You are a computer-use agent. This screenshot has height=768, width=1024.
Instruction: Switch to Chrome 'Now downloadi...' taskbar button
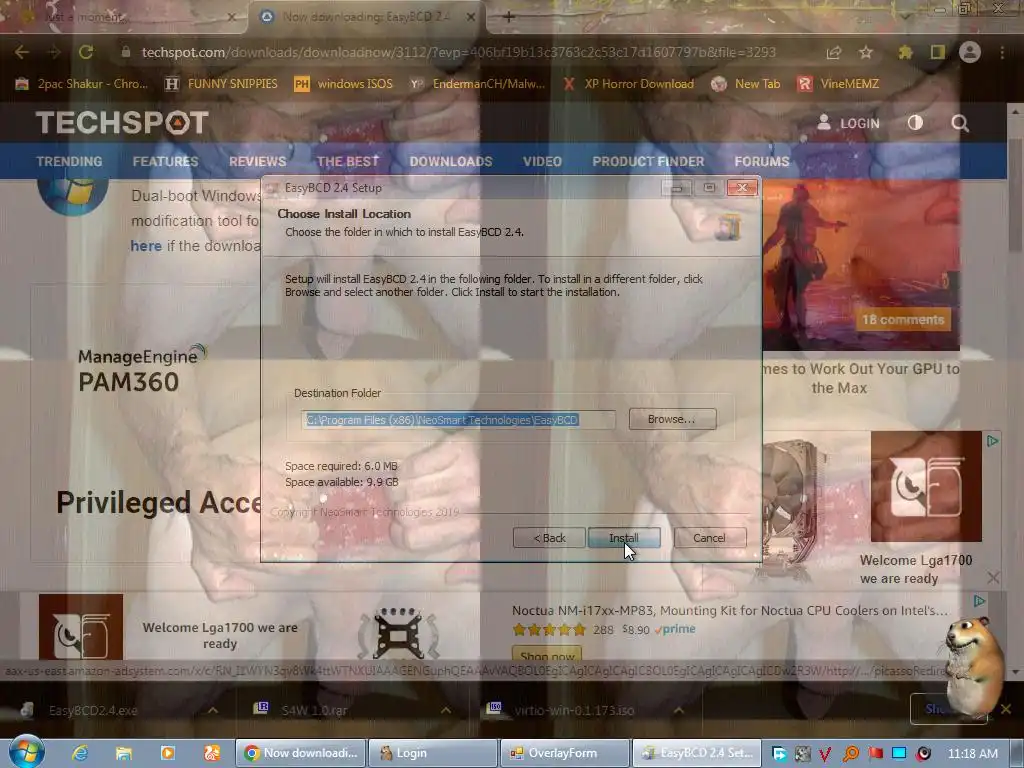(x=301, y=753)
